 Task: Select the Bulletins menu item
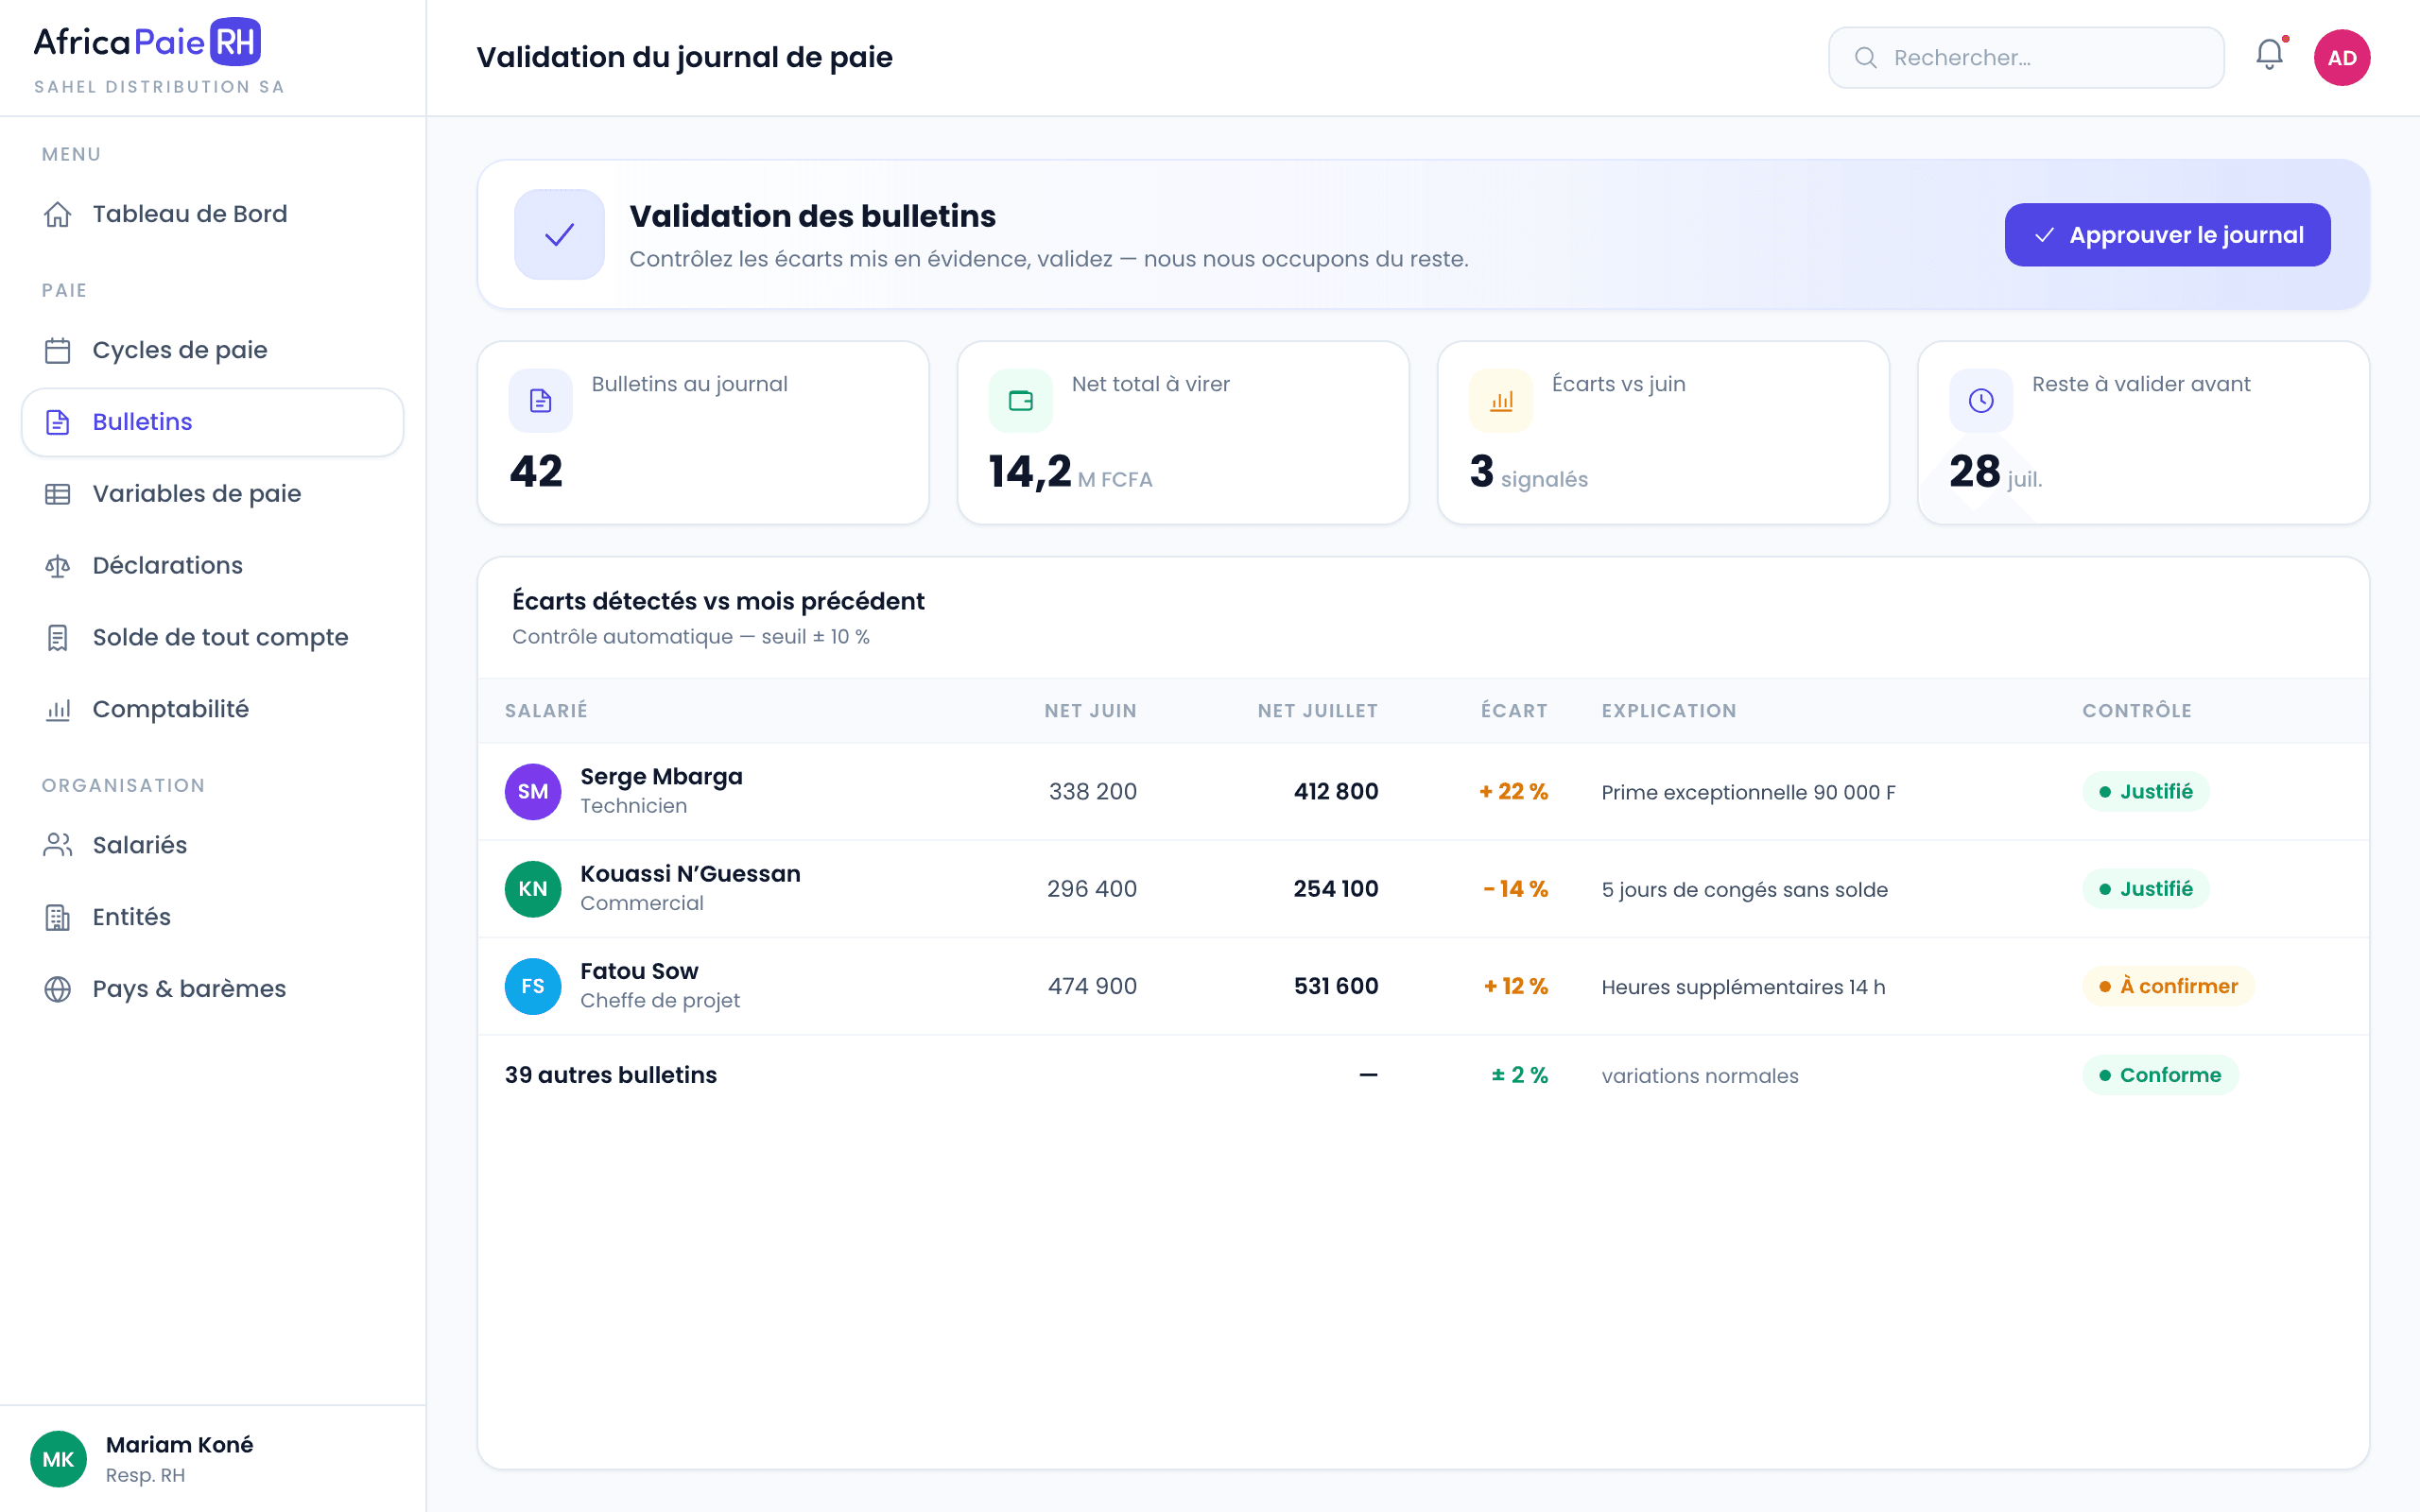tap(212, 422)
